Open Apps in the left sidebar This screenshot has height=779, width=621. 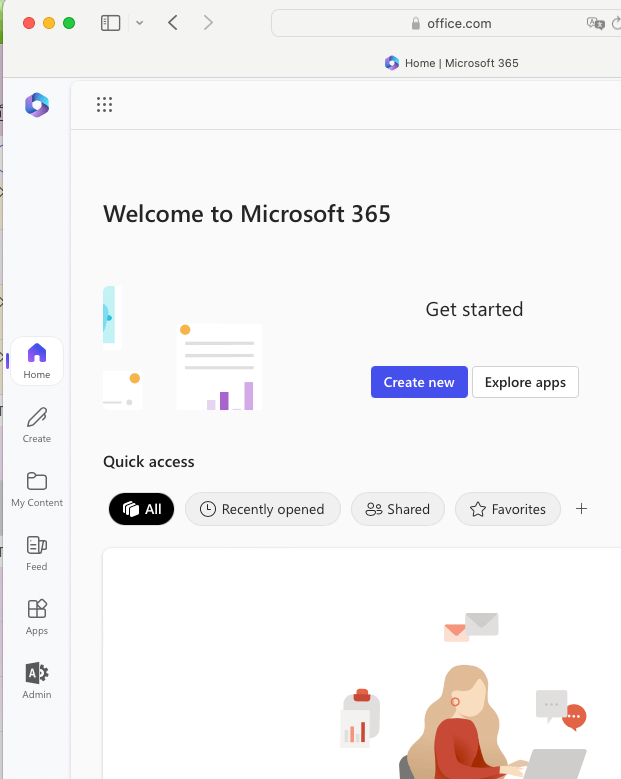[37, 617]
